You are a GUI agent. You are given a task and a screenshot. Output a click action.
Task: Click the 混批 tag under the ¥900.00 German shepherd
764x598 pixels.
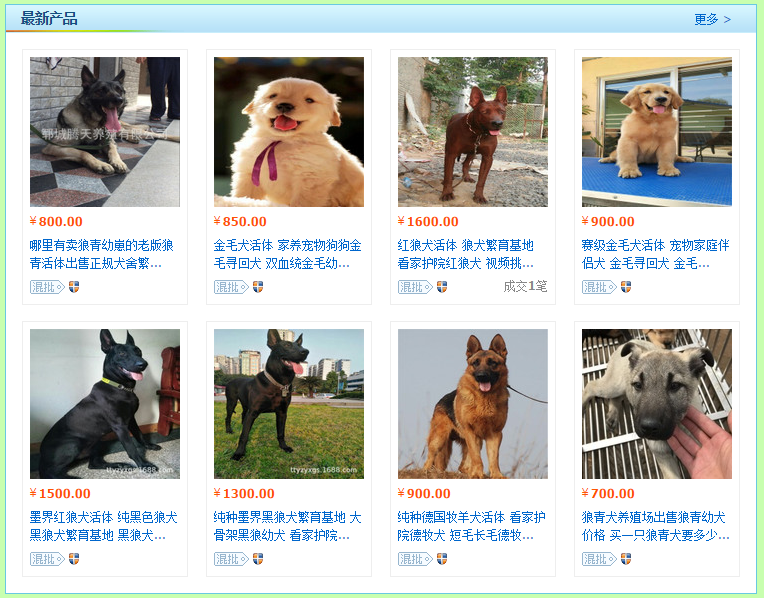pos(415,559)
